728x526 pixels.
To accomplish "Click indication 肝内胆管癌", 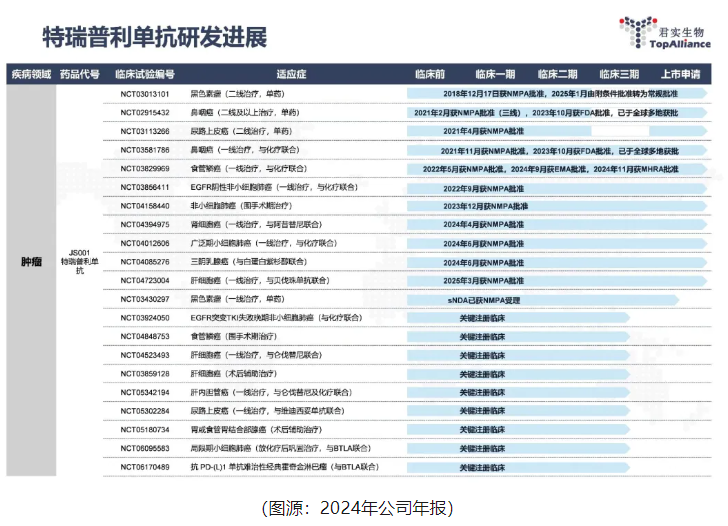I will click(x=271, y=392).
